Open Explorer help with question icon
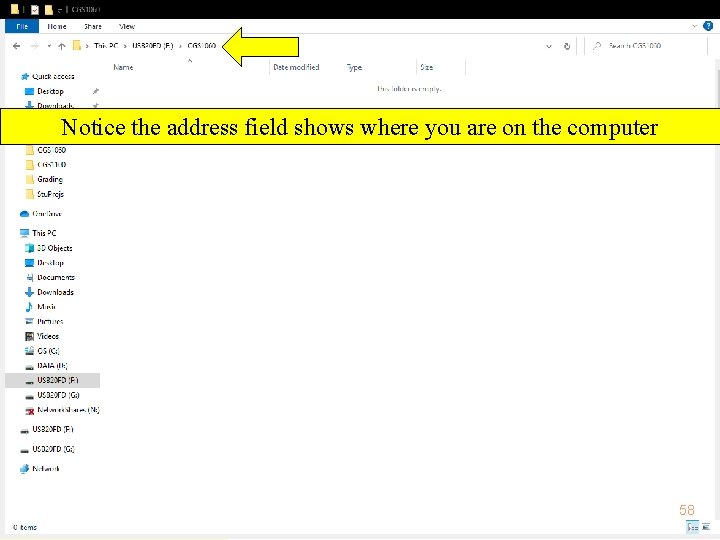Viewport: 720px width, 540px height. click(x=708, y=26)
